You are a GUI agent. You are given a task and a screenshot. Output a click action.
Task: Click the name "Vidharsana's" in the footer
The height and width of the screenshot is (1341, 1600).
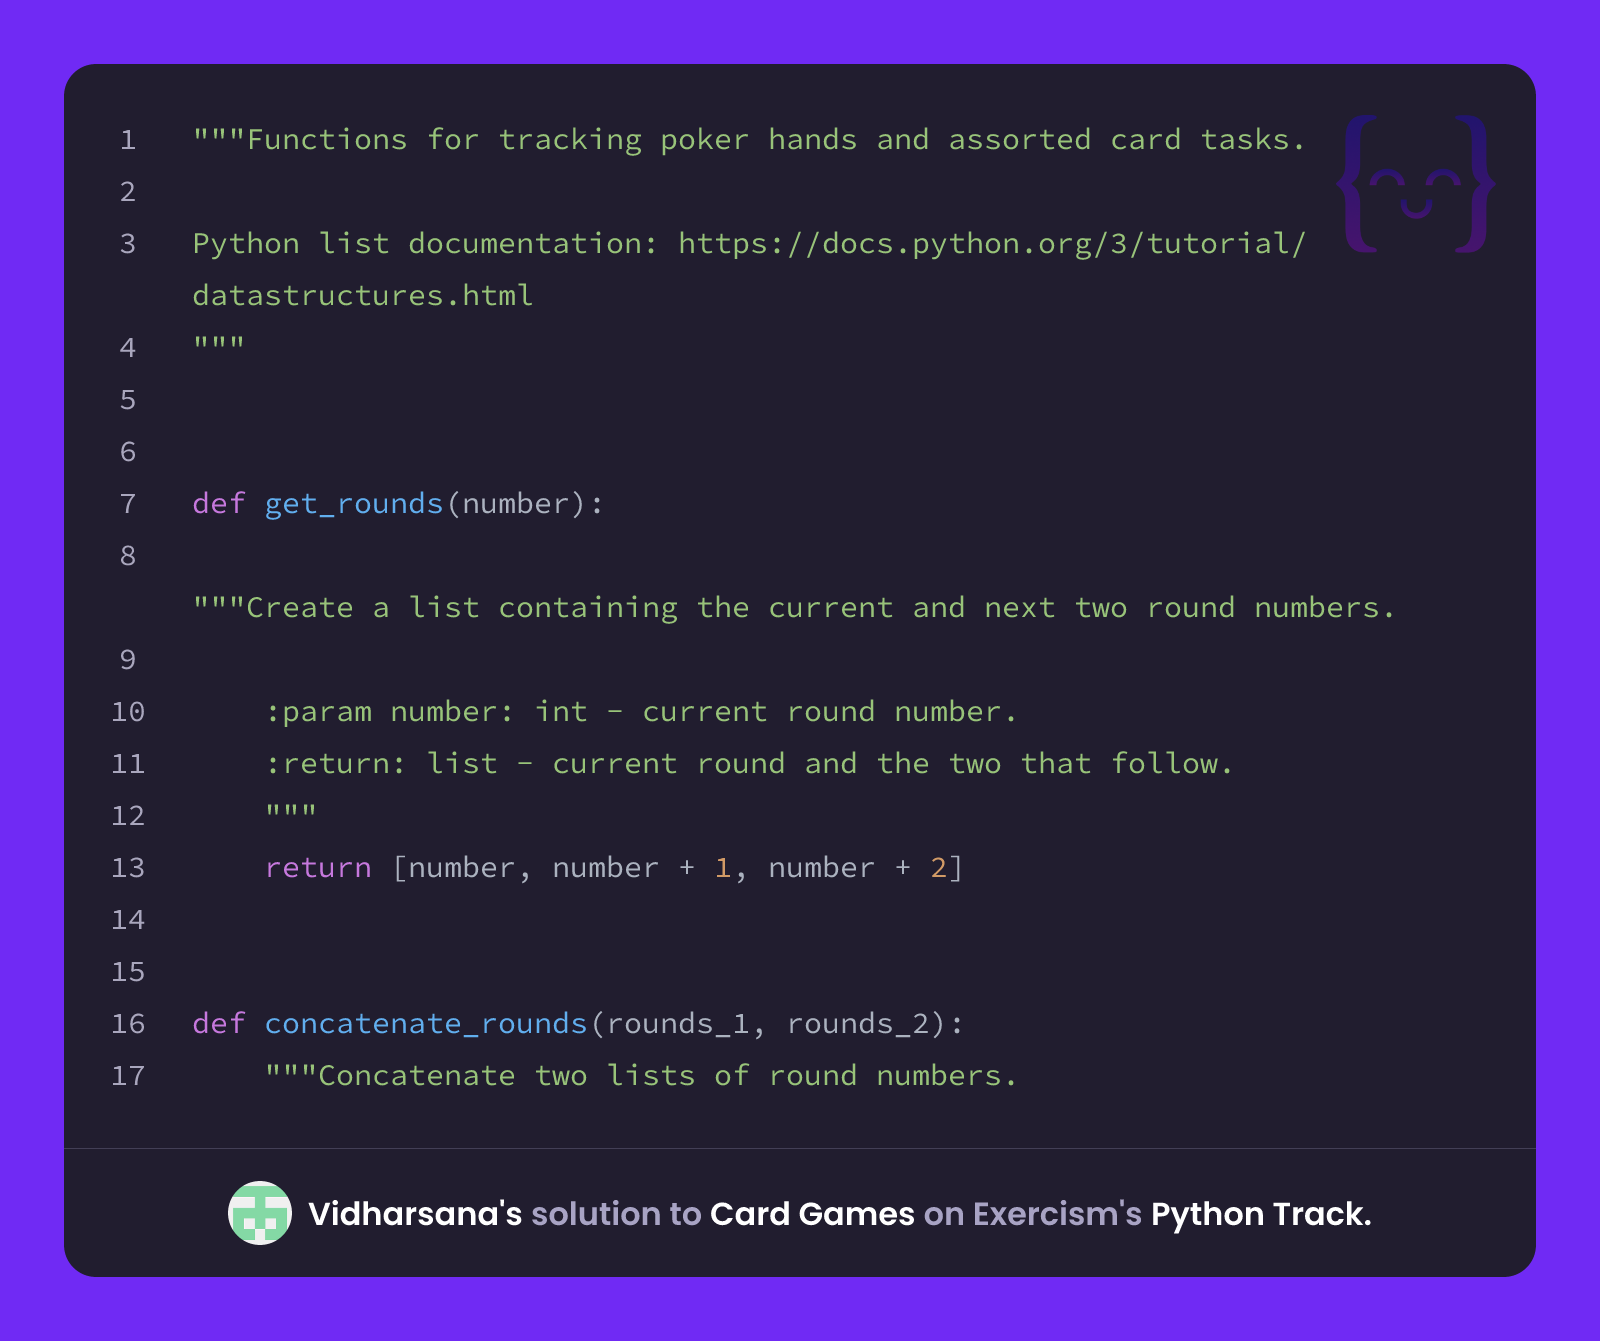point(415,1214)
